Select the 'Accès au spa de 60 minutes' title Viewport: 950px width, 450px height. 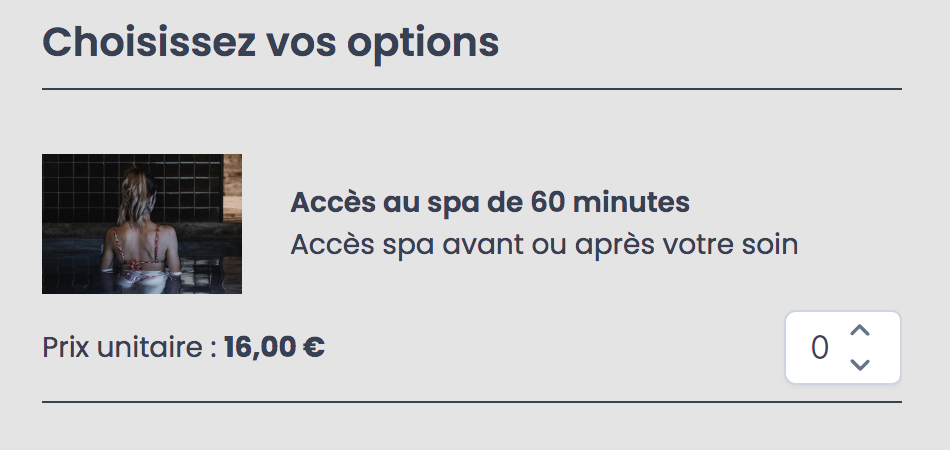[x=490, y=203]
